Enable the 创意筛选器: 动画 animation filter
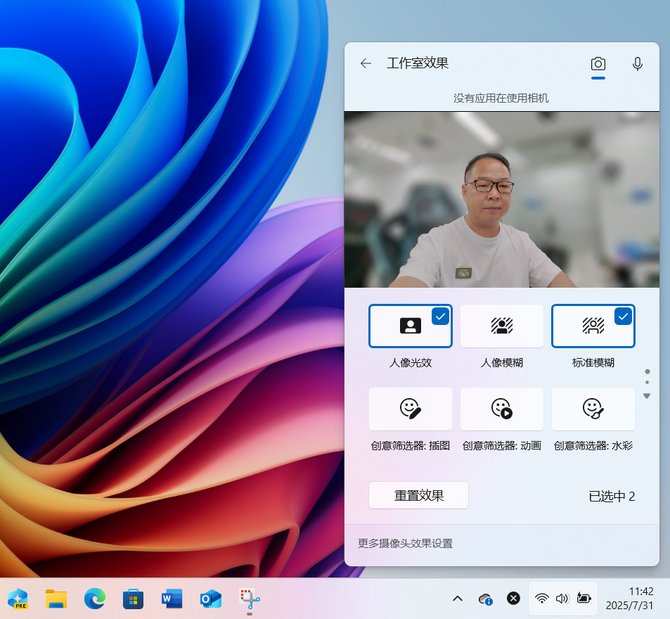Image resolution: width=670 pixels, height=619 pixels. click(501, 409)
